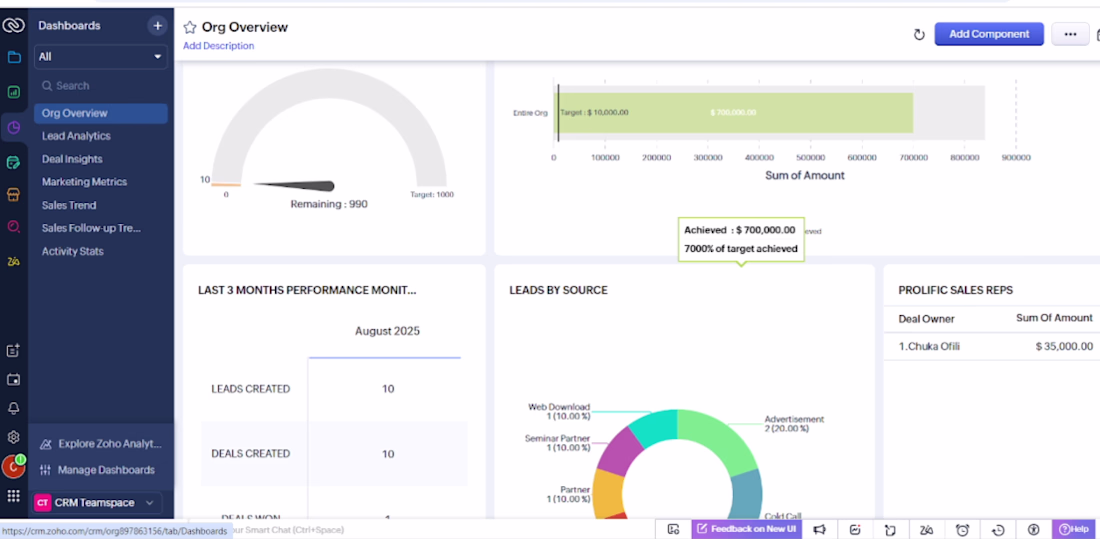
Task: Open Manage Dashboards
Action: pyautogui.click(x=97, y=470)
